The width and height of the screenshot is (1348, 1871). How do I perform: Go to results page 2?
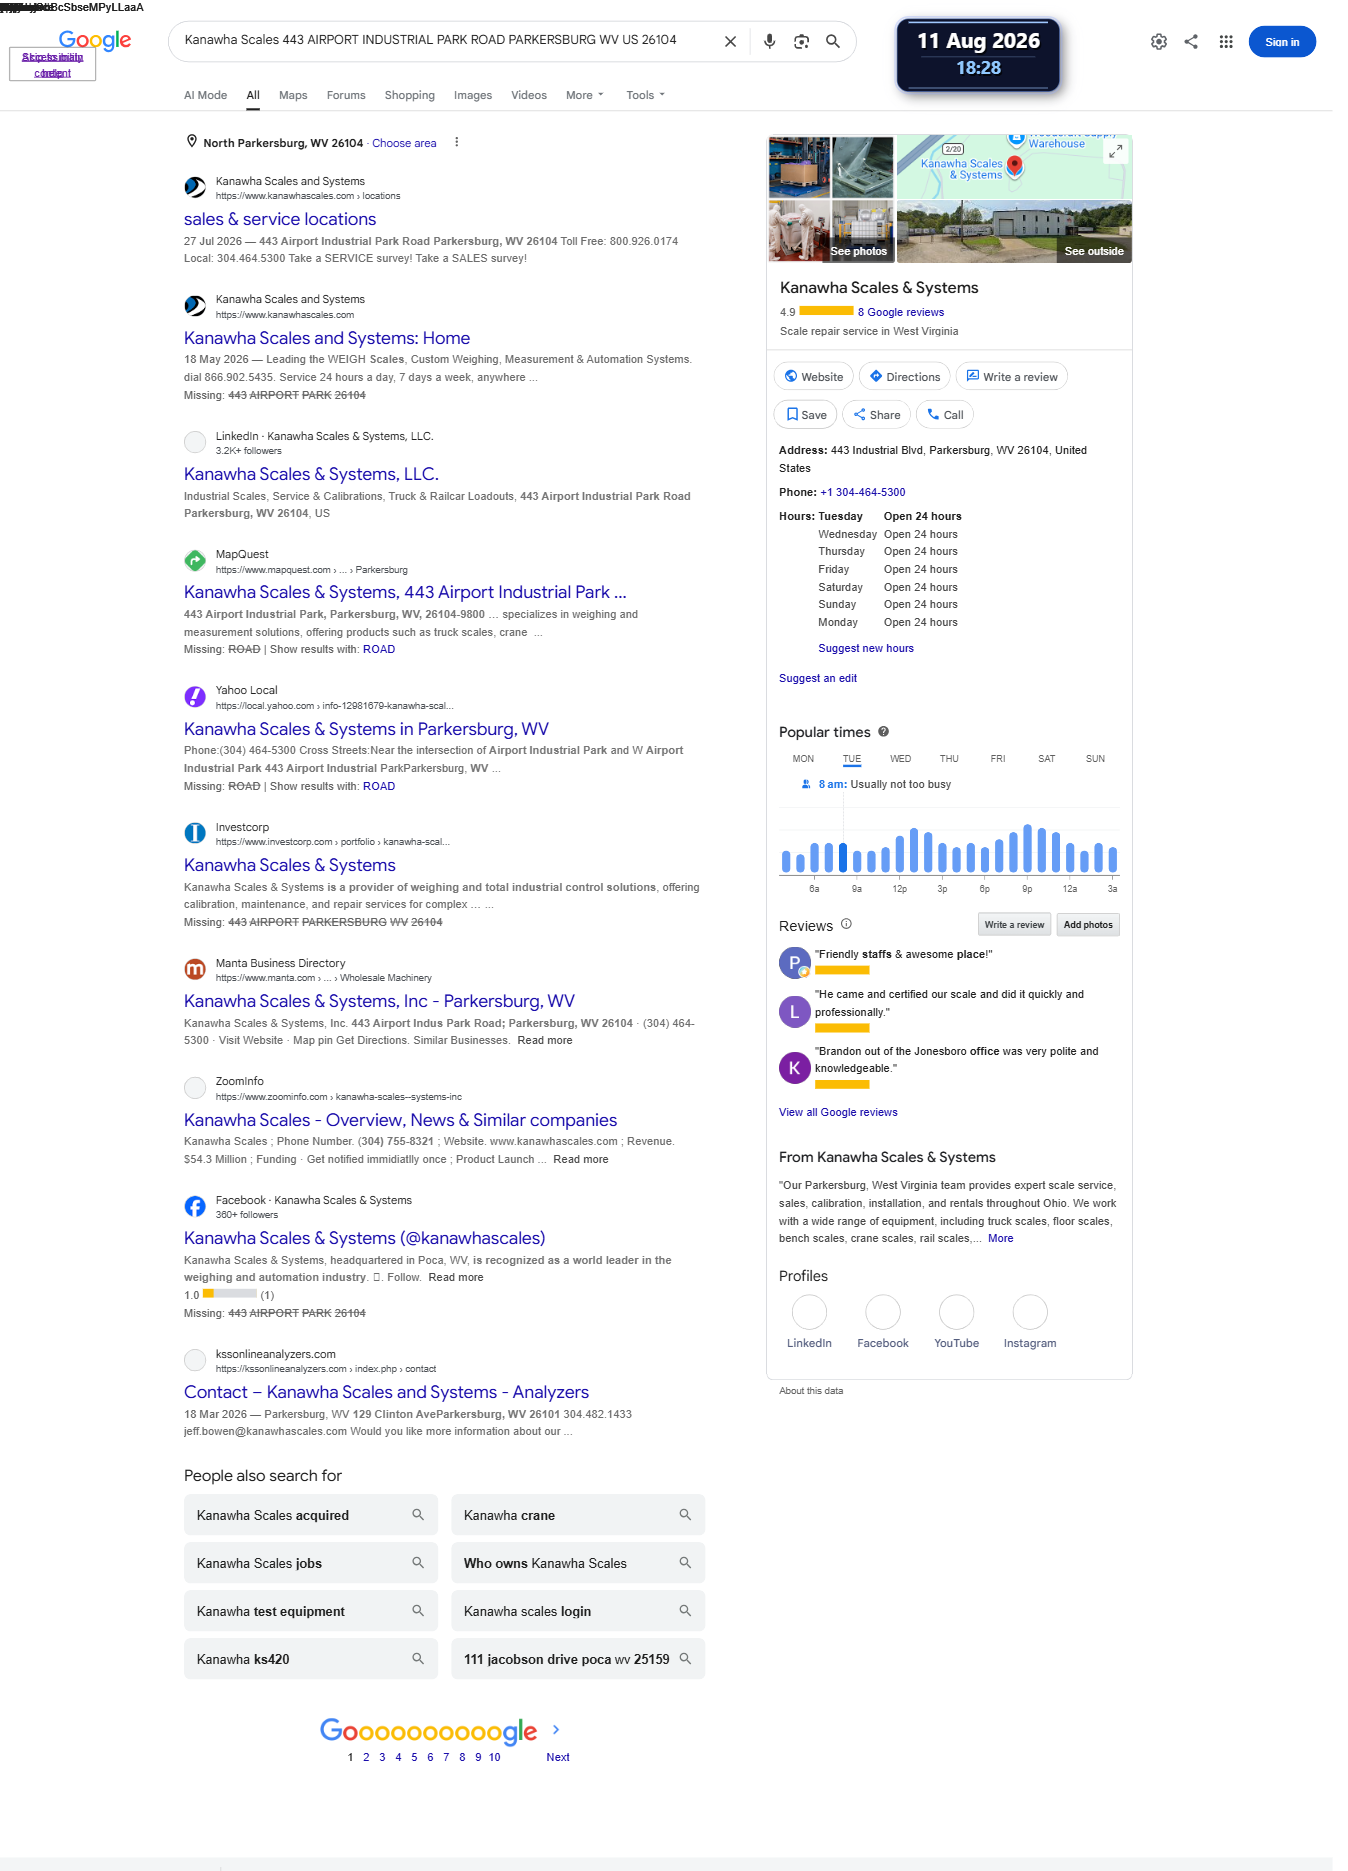tap(366, 1757)
